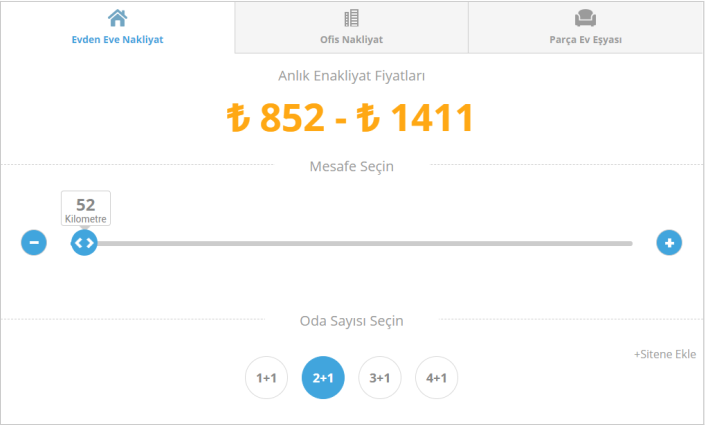The height and width of the screenshot is (425, 705).
Task: Click the Mesafe Seçin label
Action: [x=352, y=166]
